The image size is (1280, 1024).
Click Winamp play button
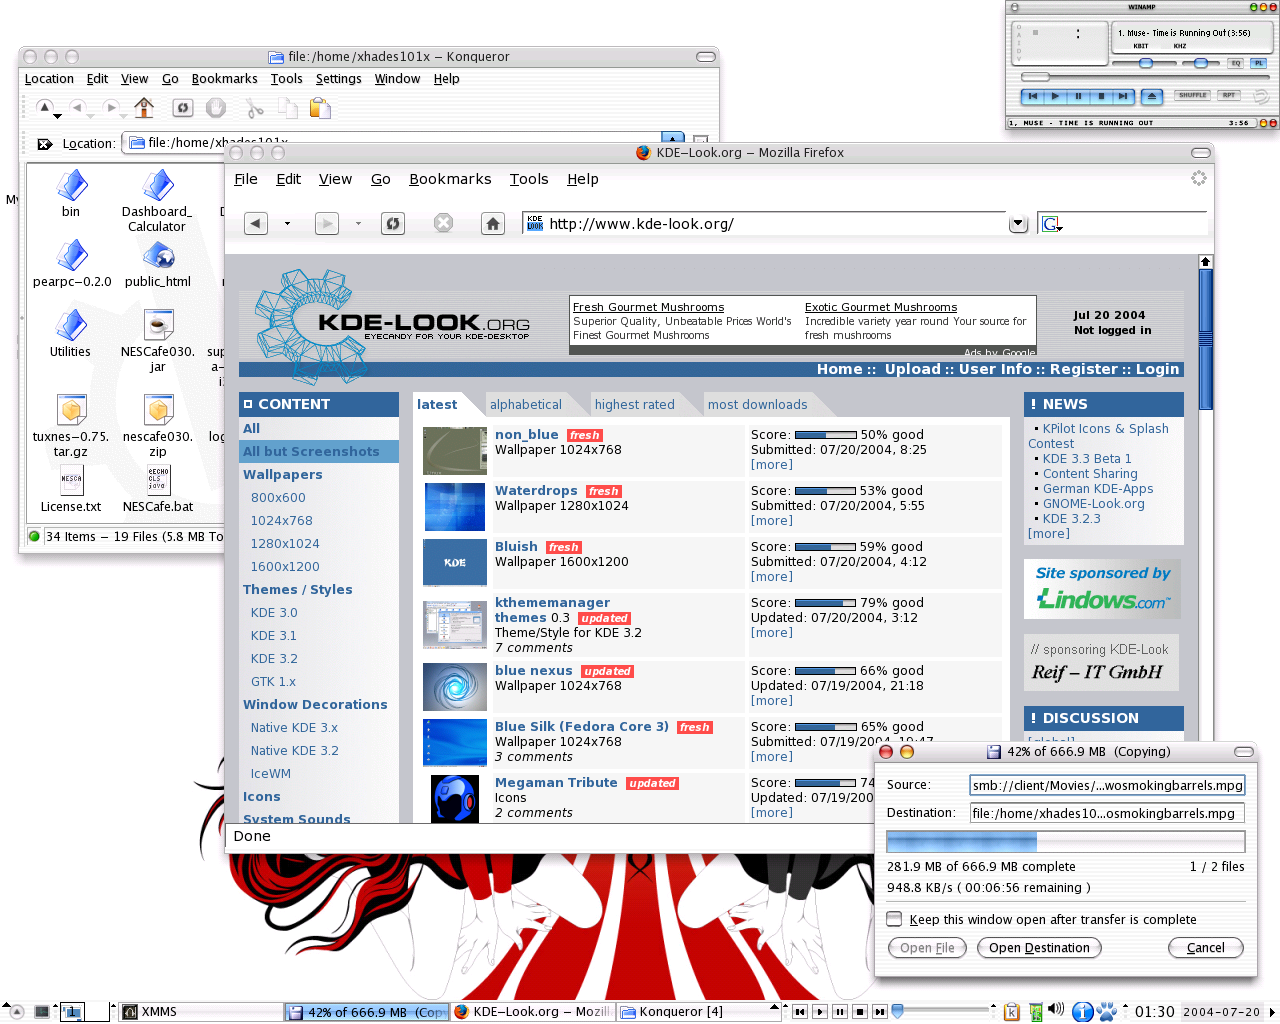tap(1055, 97)
